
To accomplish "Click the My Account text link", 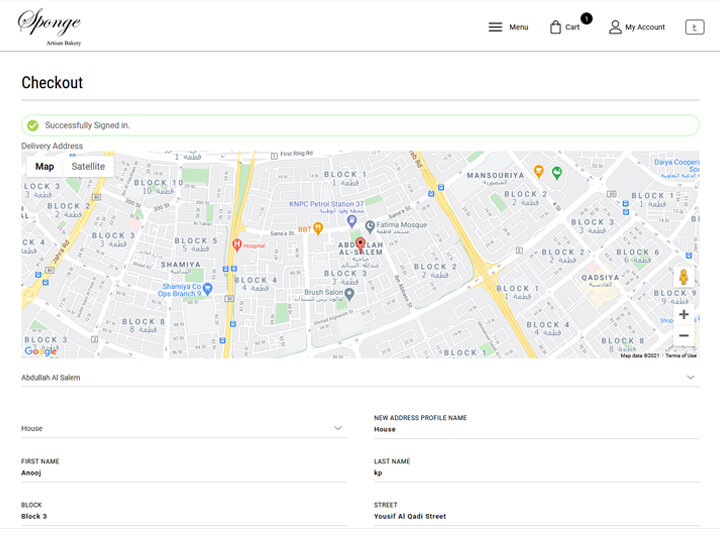I will (645, 27).
